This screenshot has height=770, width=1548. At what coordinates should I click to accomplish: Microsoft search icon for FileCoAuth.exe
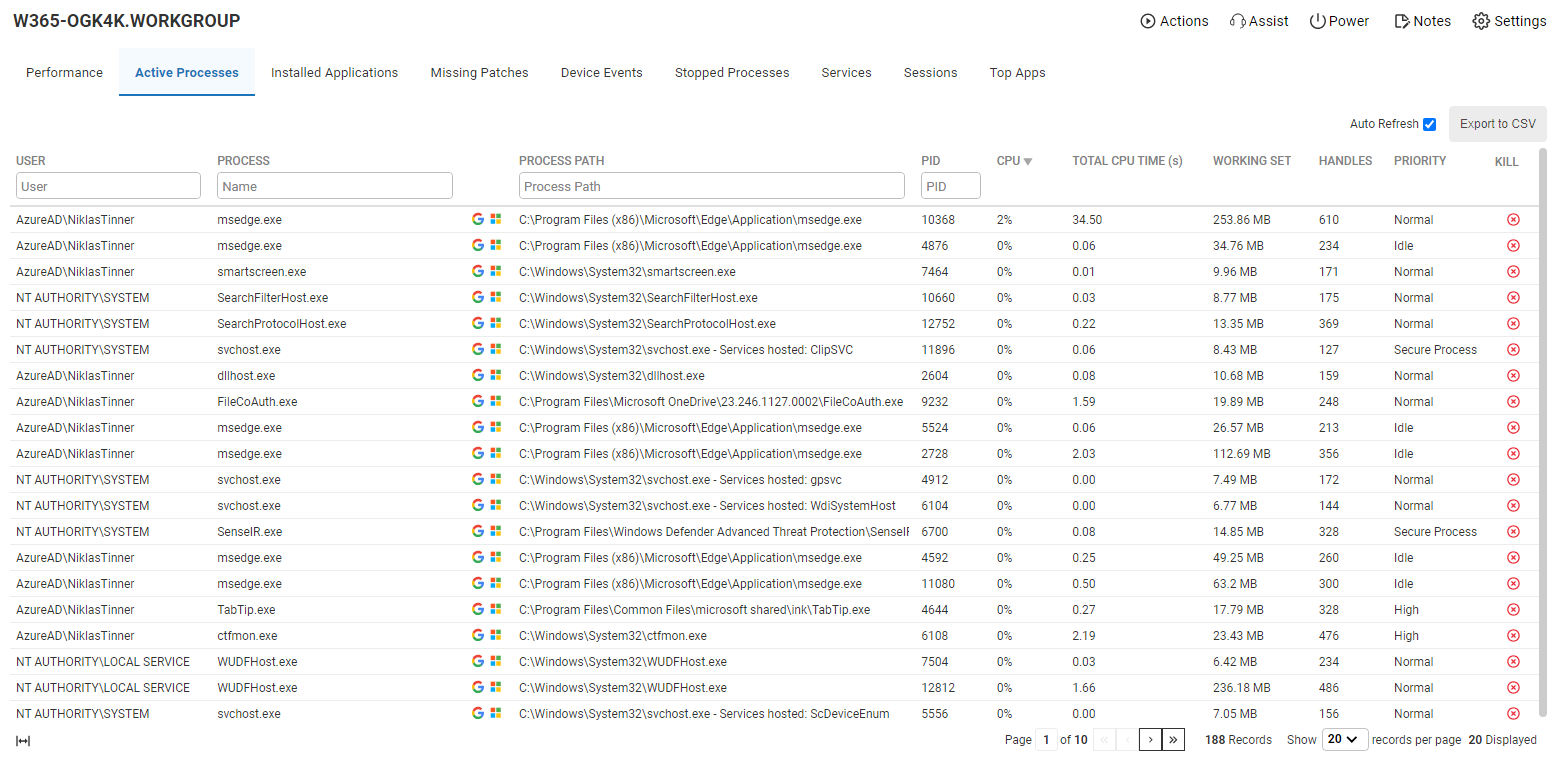point(495,401)
